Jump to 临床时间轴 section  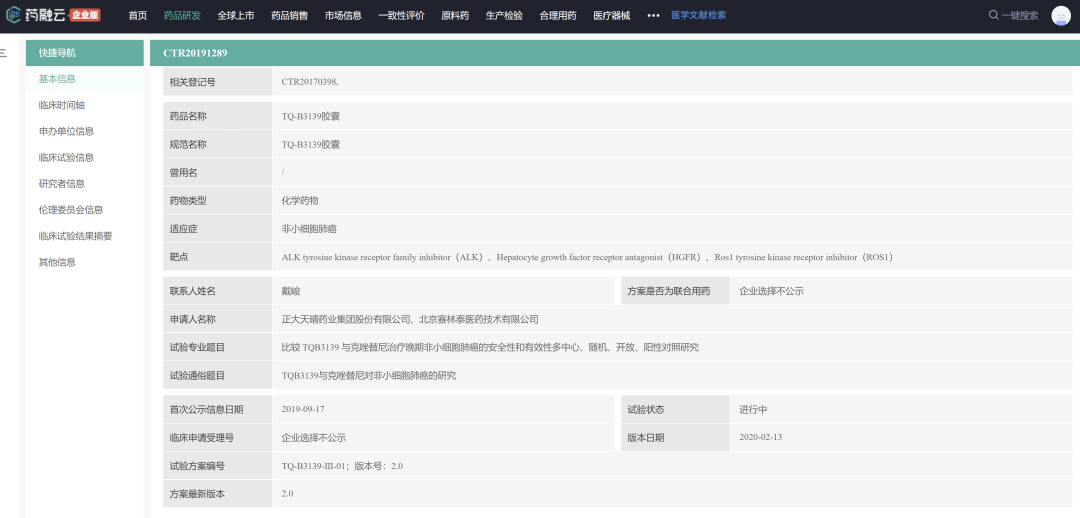pos(62,105)
